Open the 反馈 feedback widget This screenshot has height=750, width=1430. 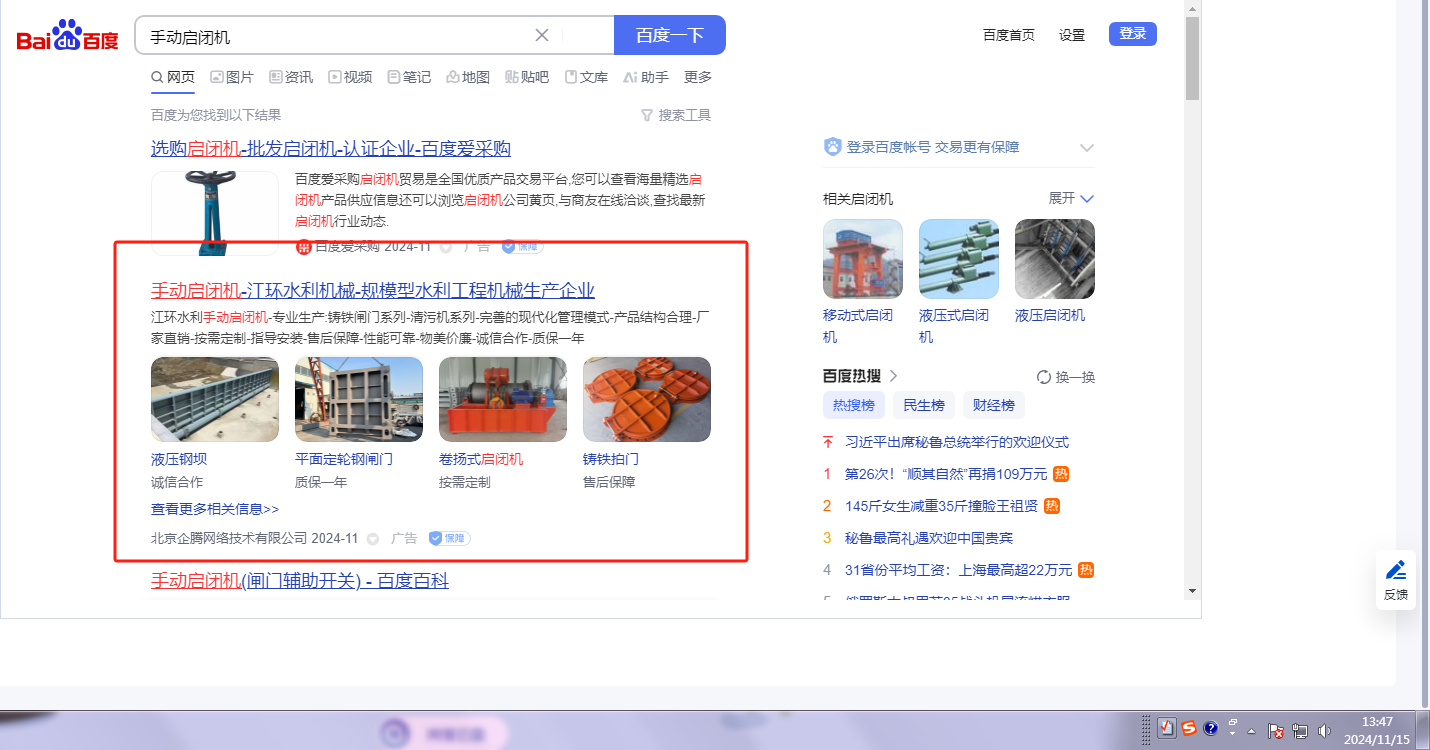point(1396,579)
